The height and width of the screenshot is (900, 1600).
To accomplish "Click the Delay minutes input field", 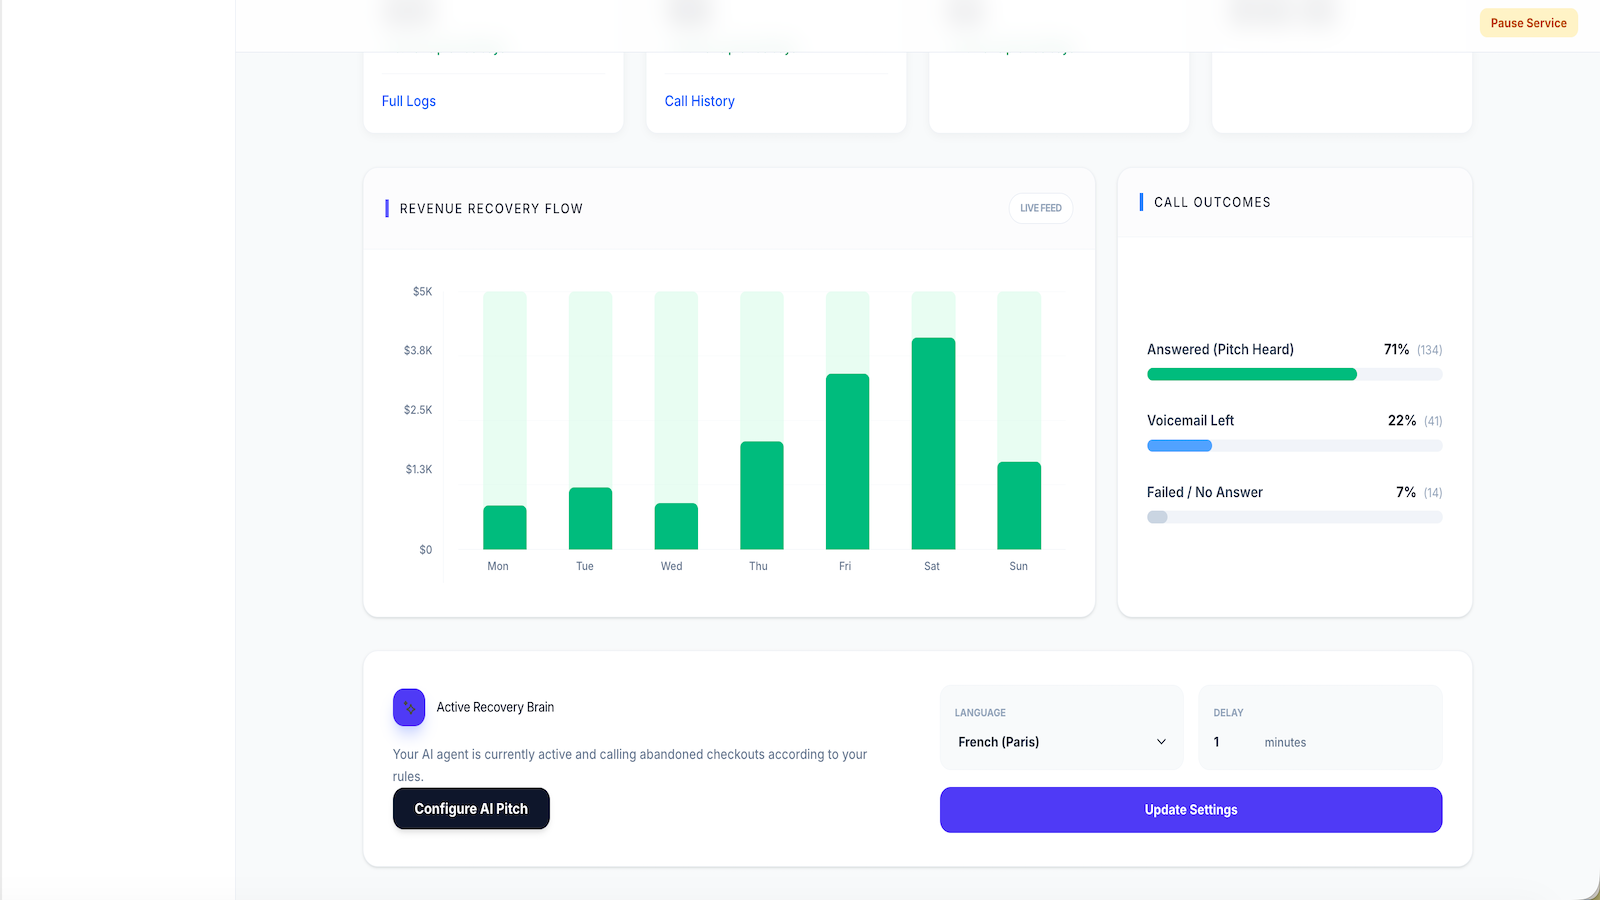I will [x=1232, y=742].
